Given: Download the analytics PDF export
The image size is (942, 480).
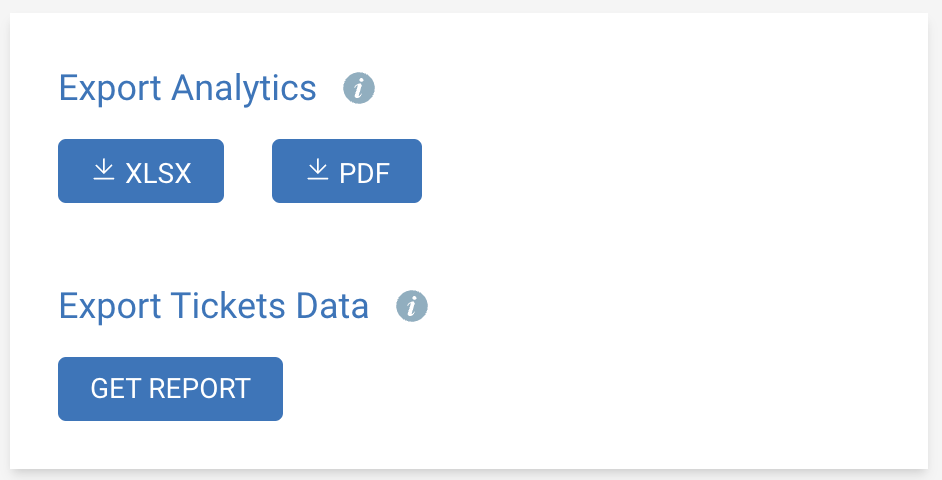Looking at the screenshot, I should pos(347,171).
